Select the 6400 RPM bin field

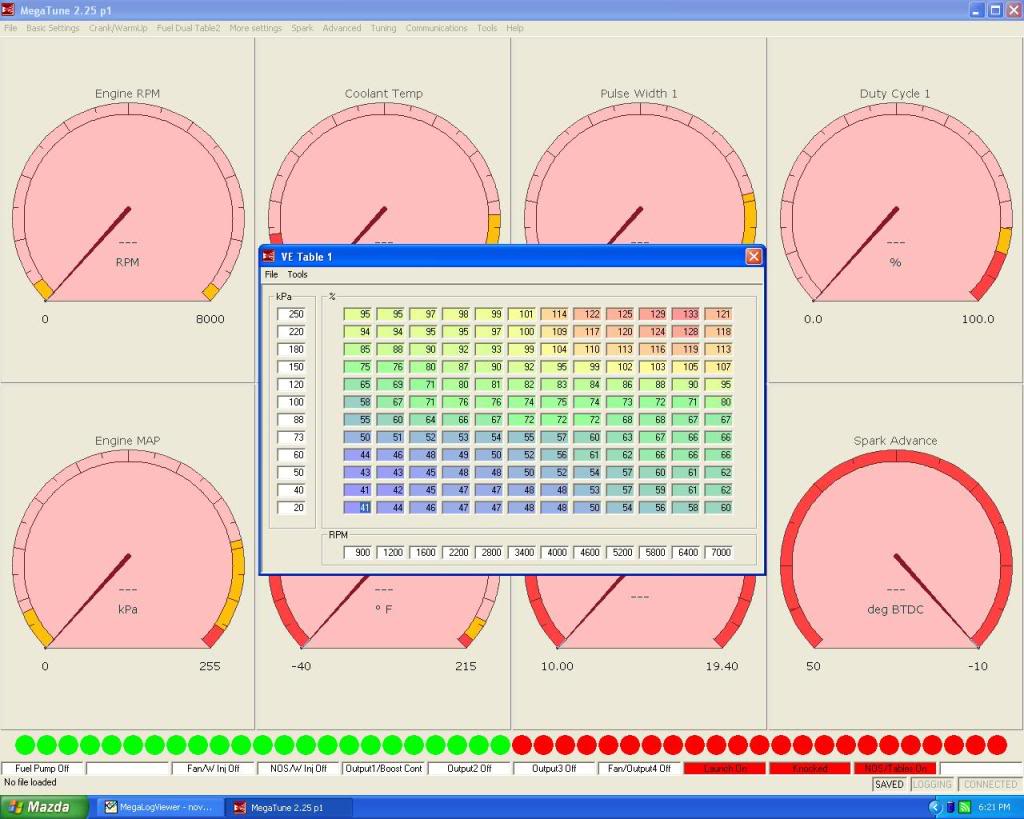[686, 553]
